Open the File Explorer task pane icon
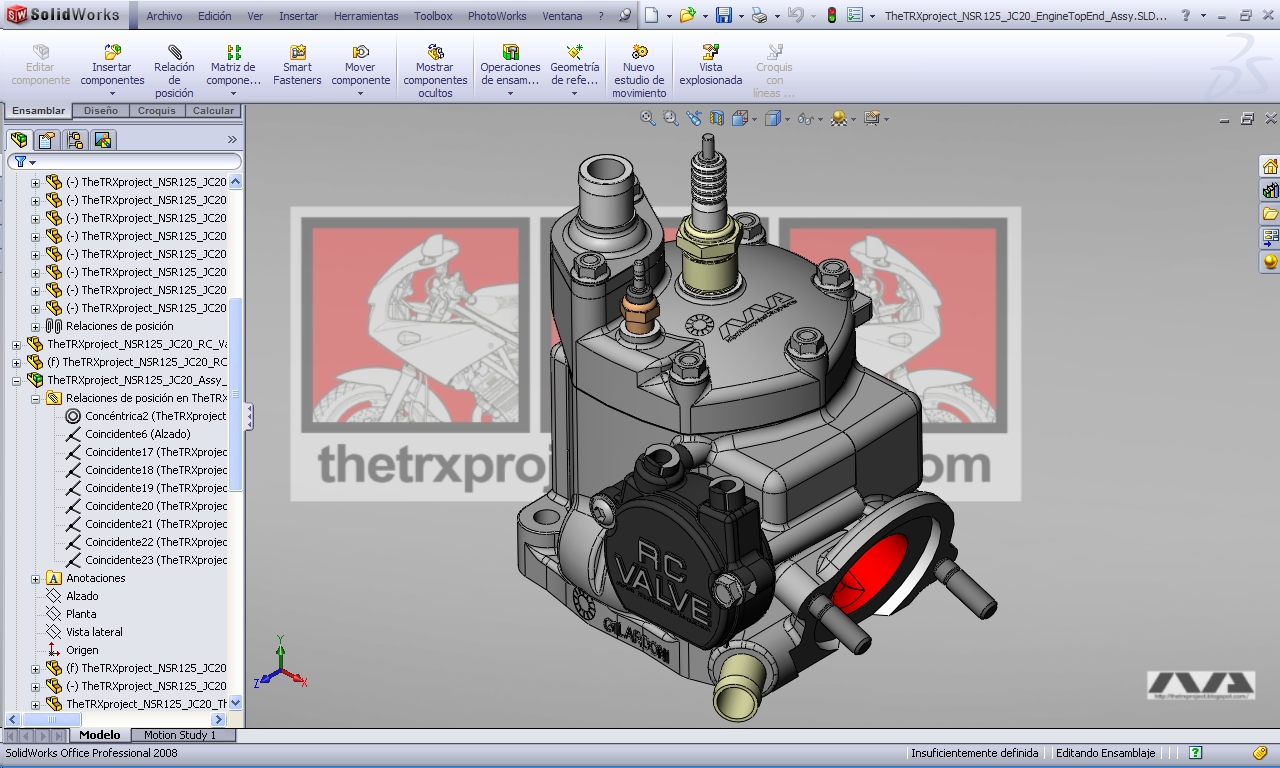Viewport: 1280px width, 768px height. (x=1270, y=214)
